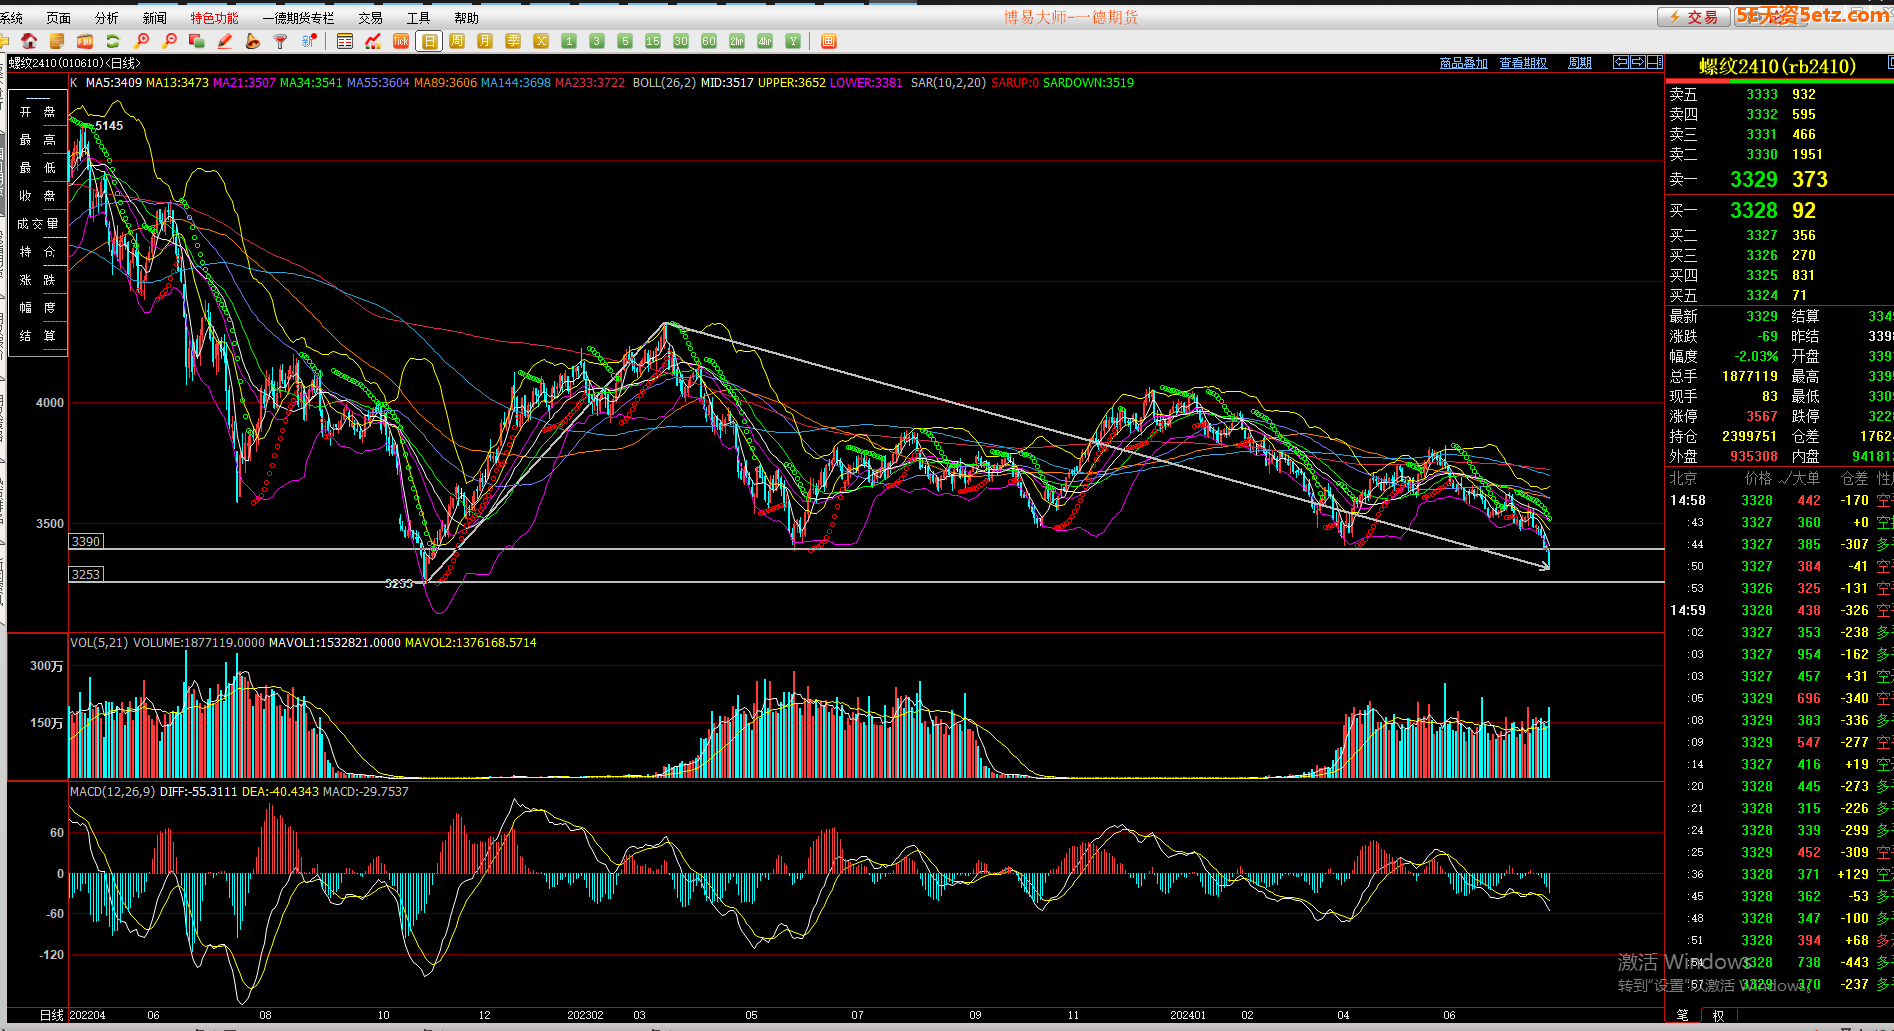Select the red pencil drawing tool
Screen dimensions: 1894x1031
point(225,41)
